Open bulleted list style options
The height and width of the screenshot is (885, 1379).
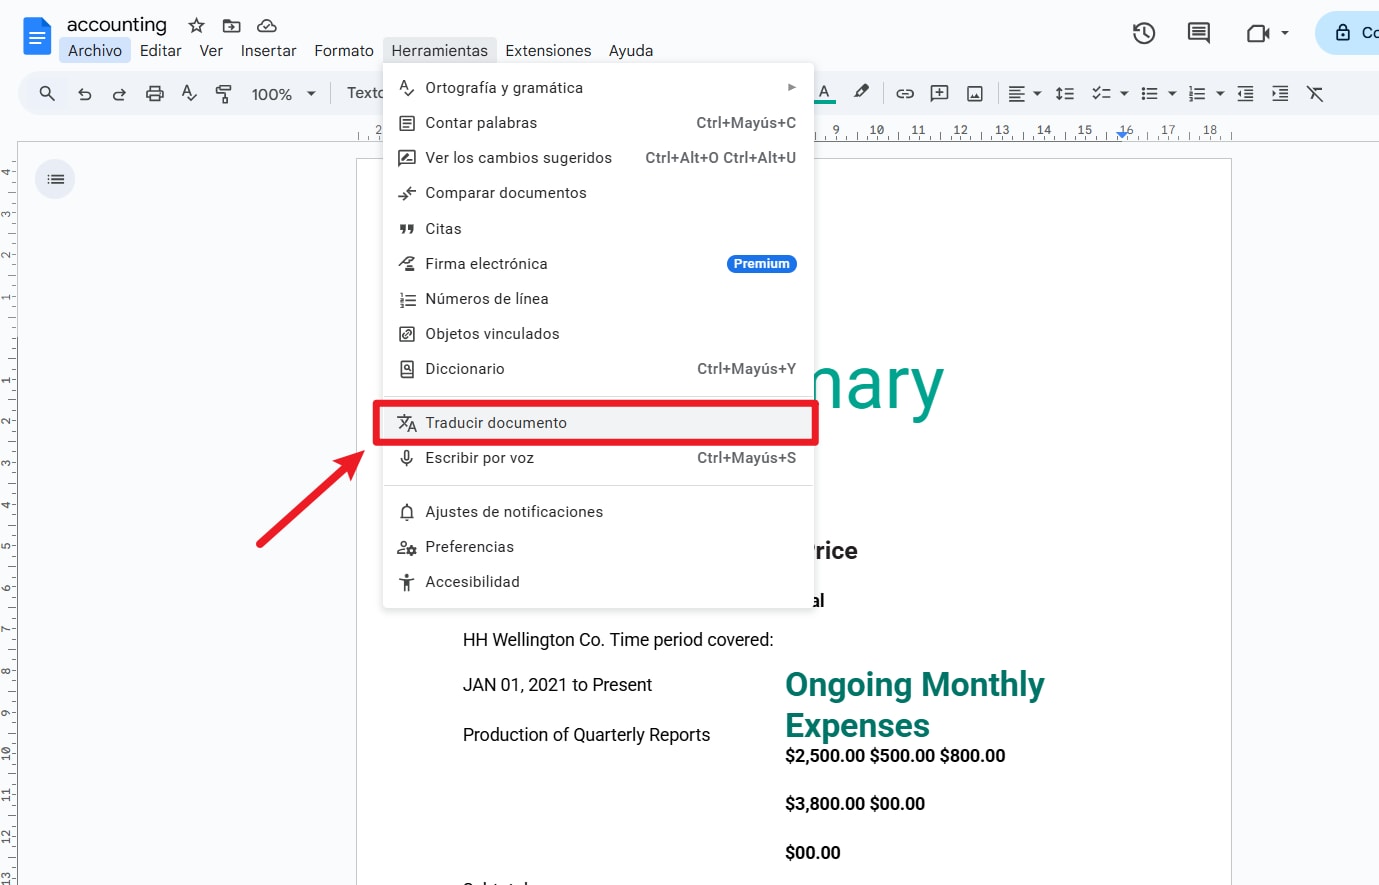point(1170,93)
